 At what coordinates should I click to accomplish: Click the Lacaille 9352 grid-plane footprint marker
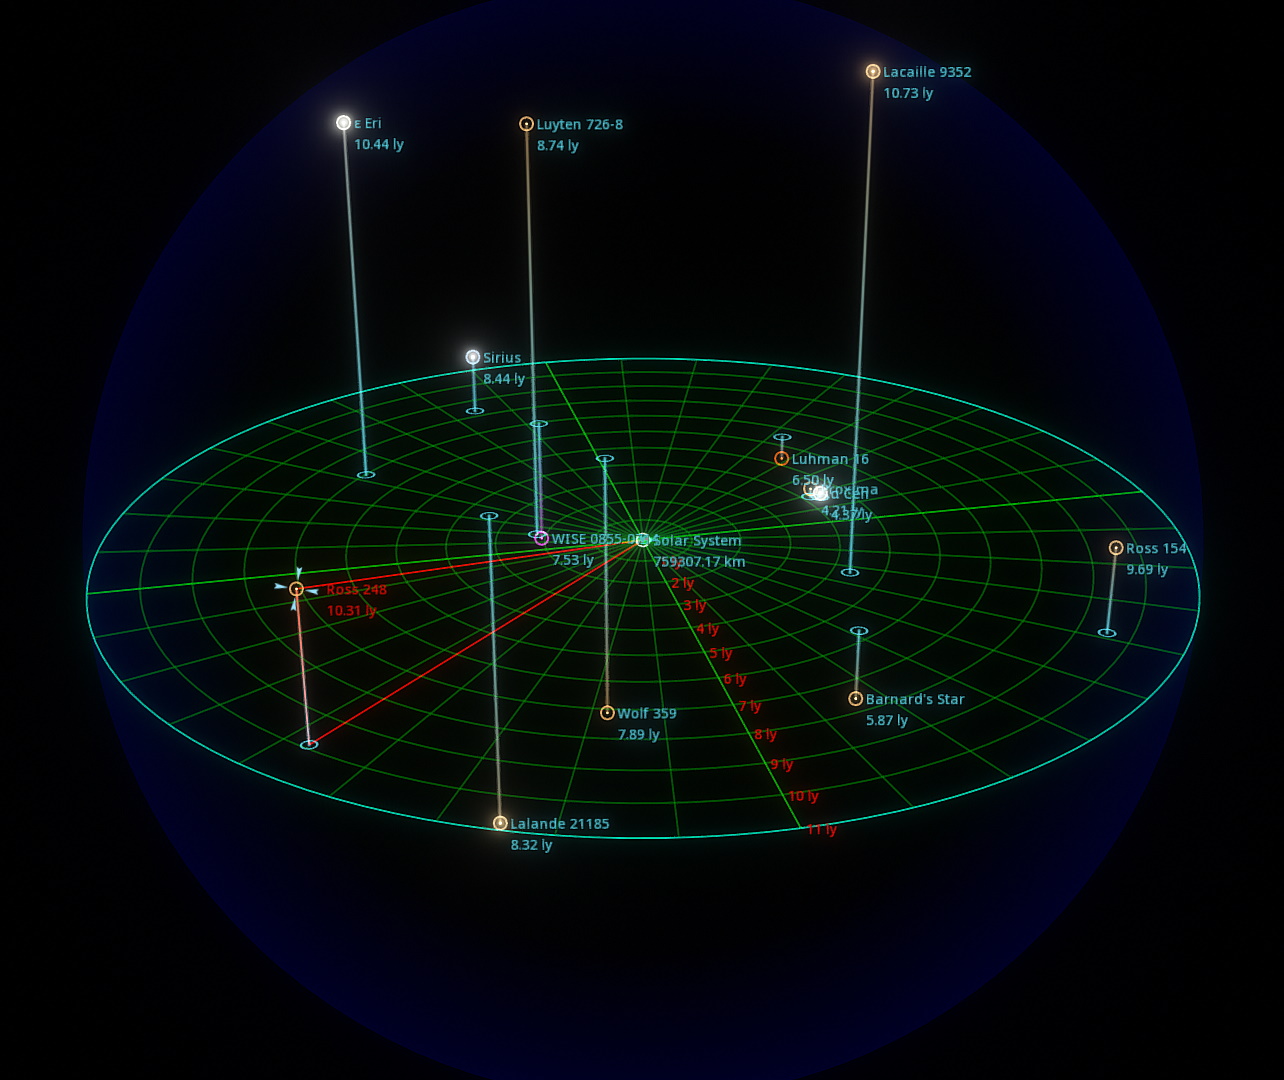coord(850,573)
